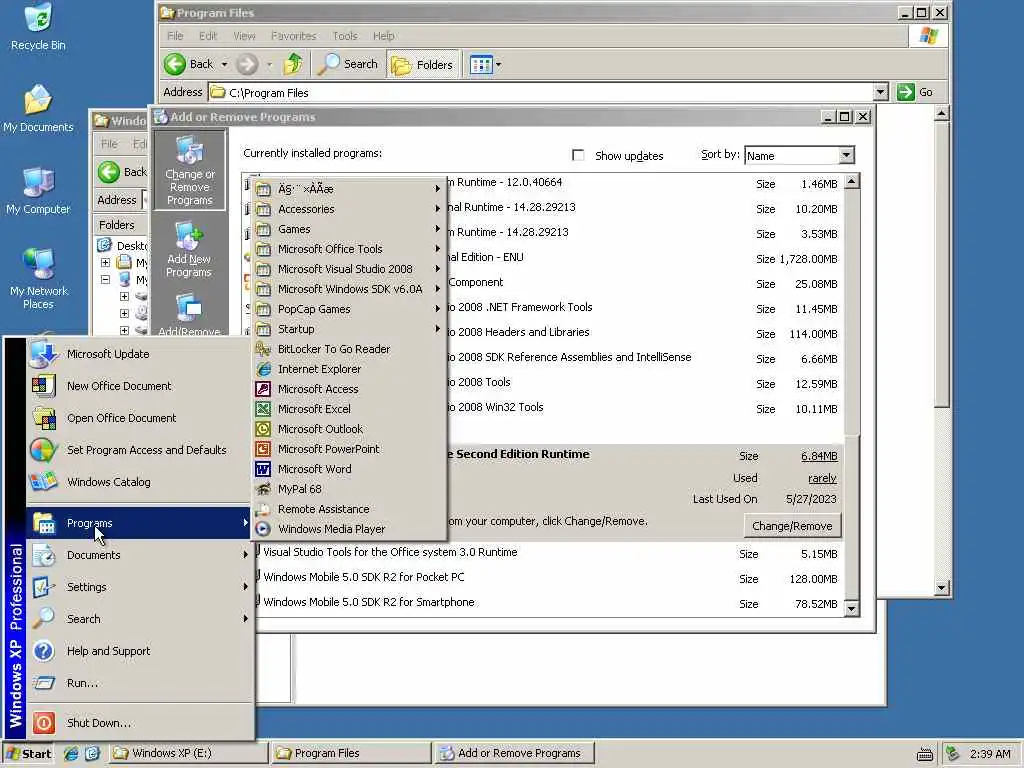Open Tools menu in Program Files
This screenshot has height=768, width=1024.
tap(345, 36)
